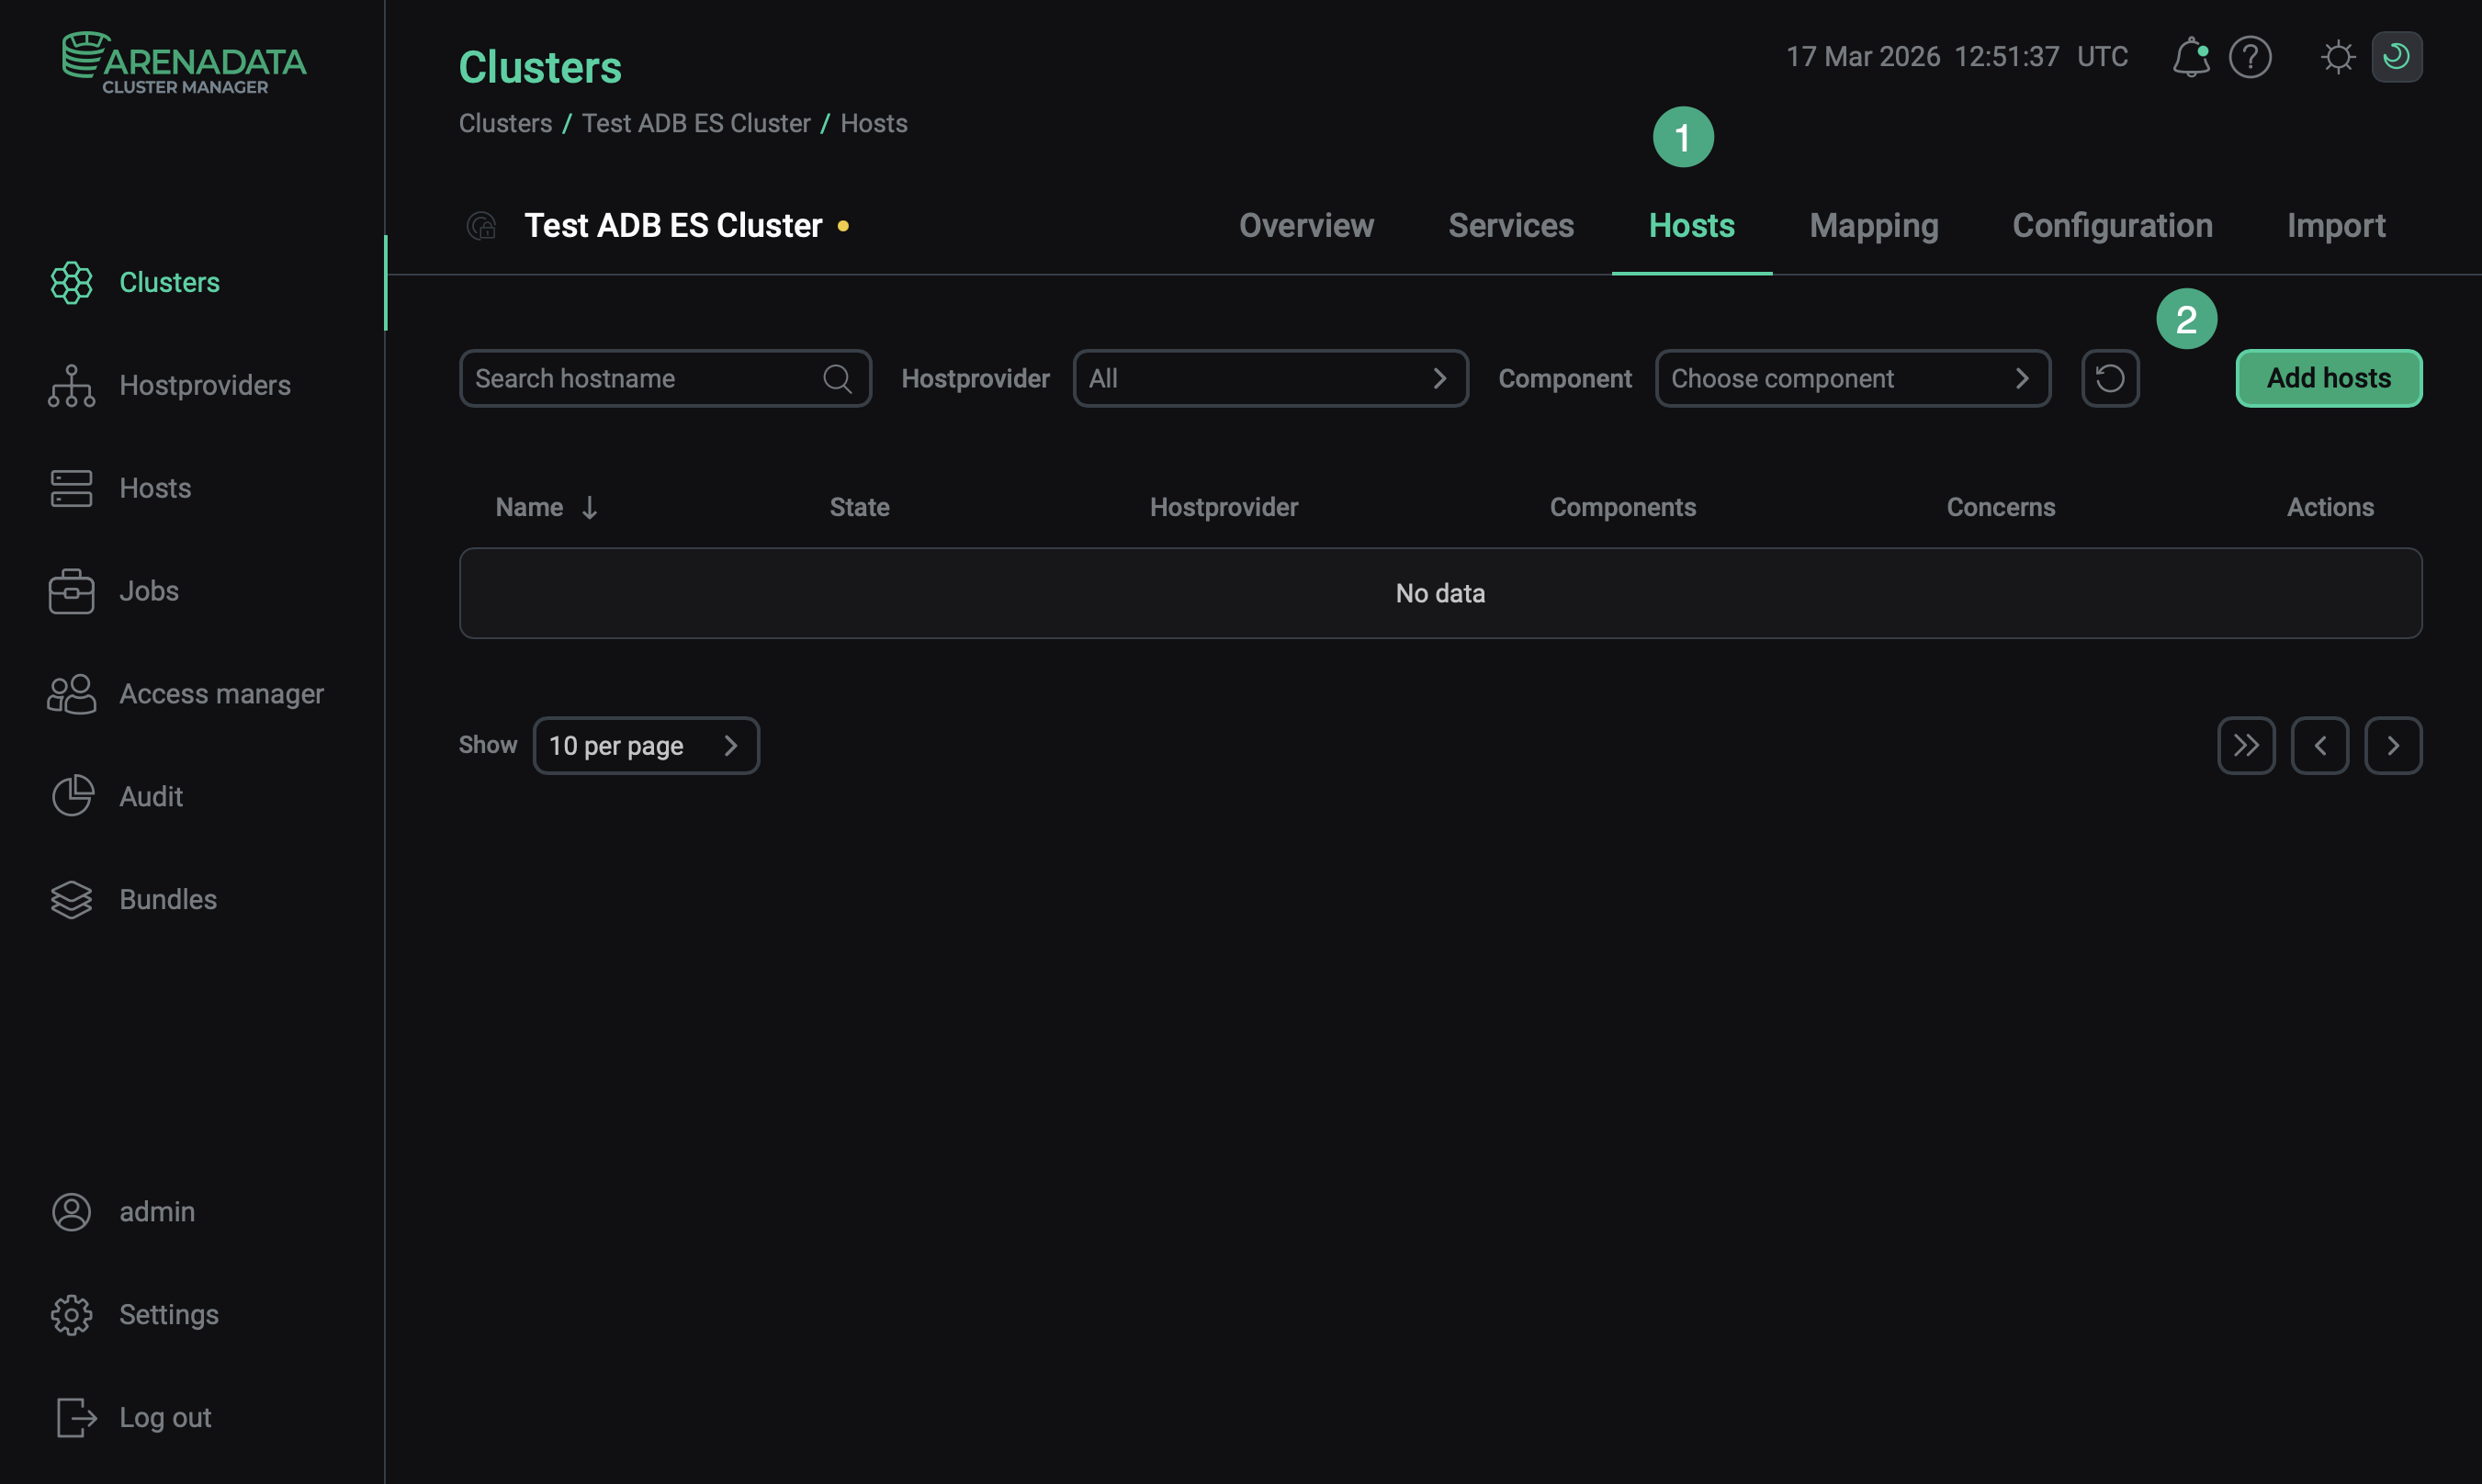Click the lock icon next to Test ADB ES Cluster
This screenshot has width=2482, height=1484.
tap(481, 226)
